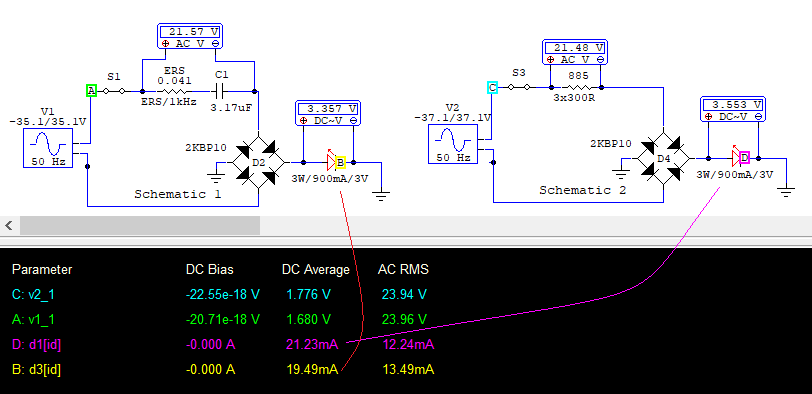Click cyan probe marker C
The width and height of the screenshot is (812, 394).
[492, 87]
